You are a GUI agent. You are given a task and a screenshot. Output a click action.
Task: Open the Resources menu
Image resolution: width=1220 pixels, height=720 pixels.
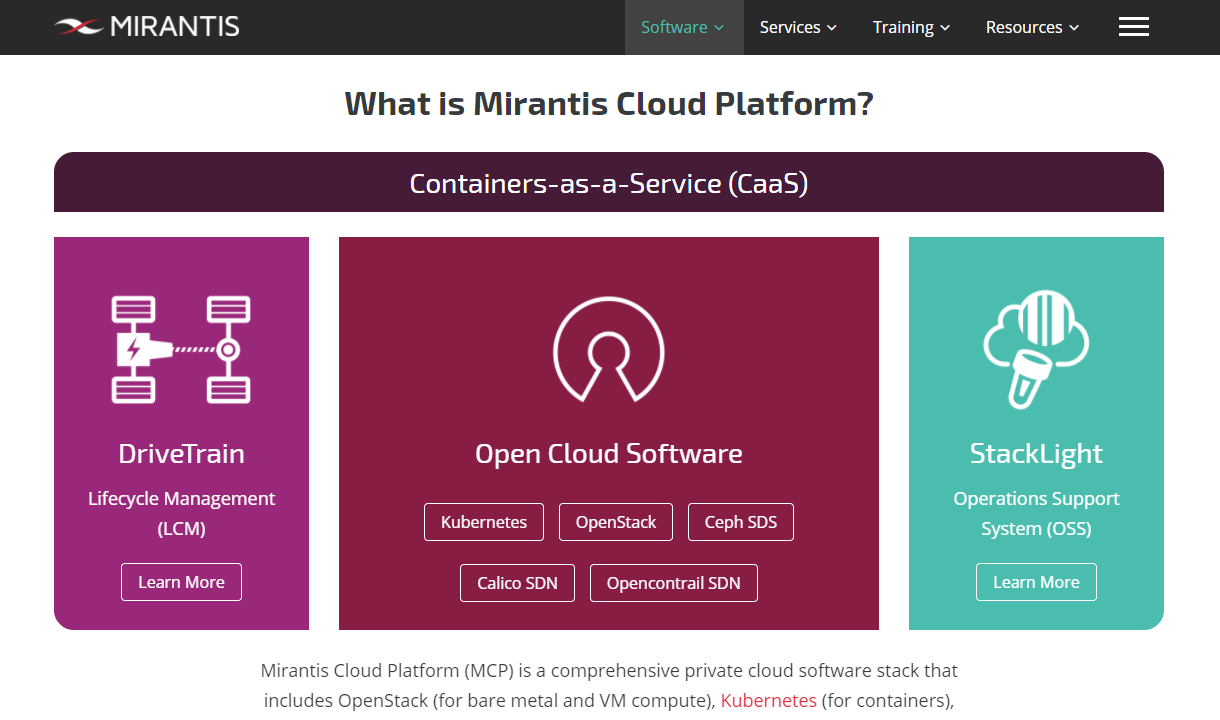(x=1032, y=27)
